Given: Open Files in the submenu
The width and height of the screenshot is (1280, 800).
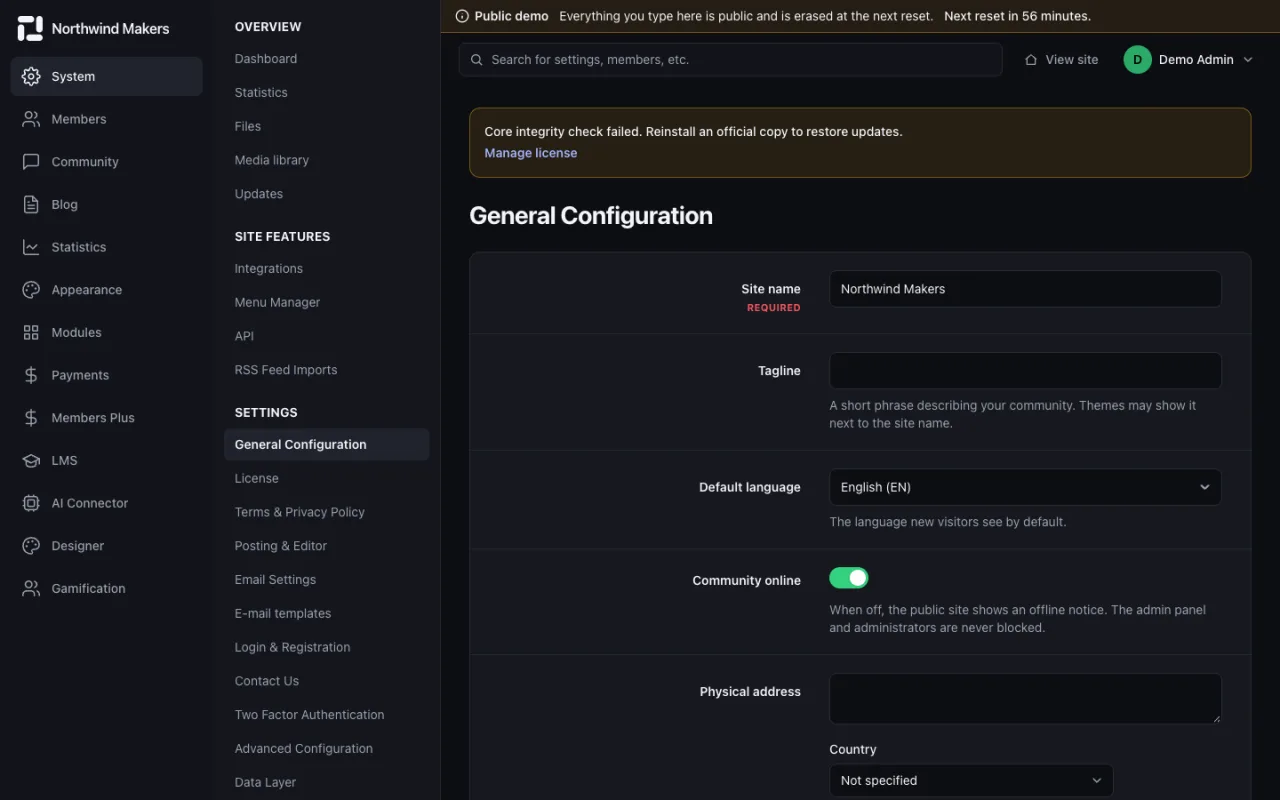Looking at the screenshot, I should [x=248, y=126].
